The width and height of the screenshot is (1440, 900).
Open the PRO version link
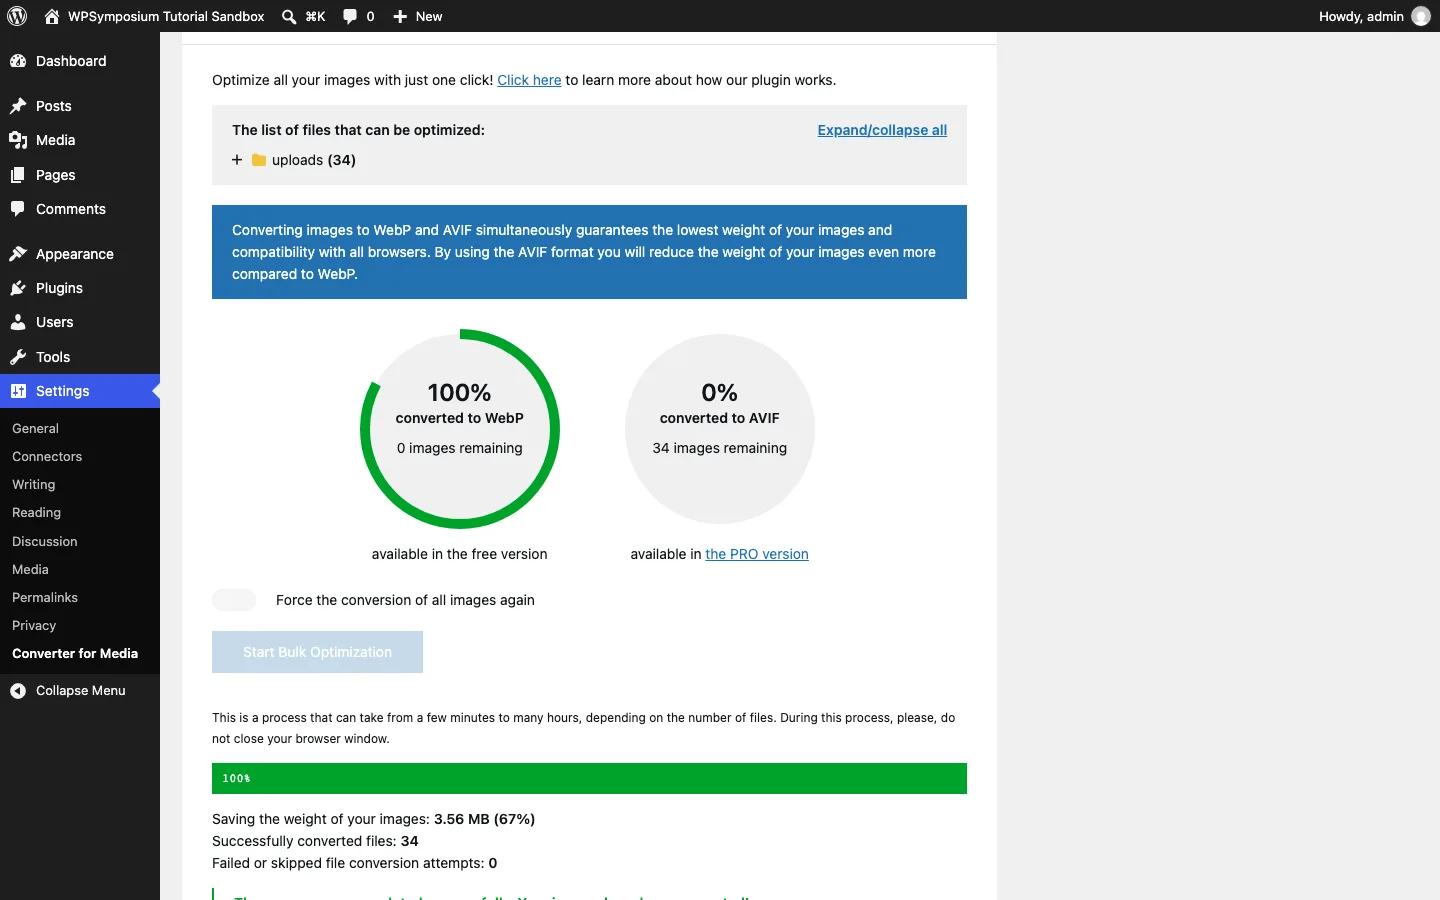757,554
